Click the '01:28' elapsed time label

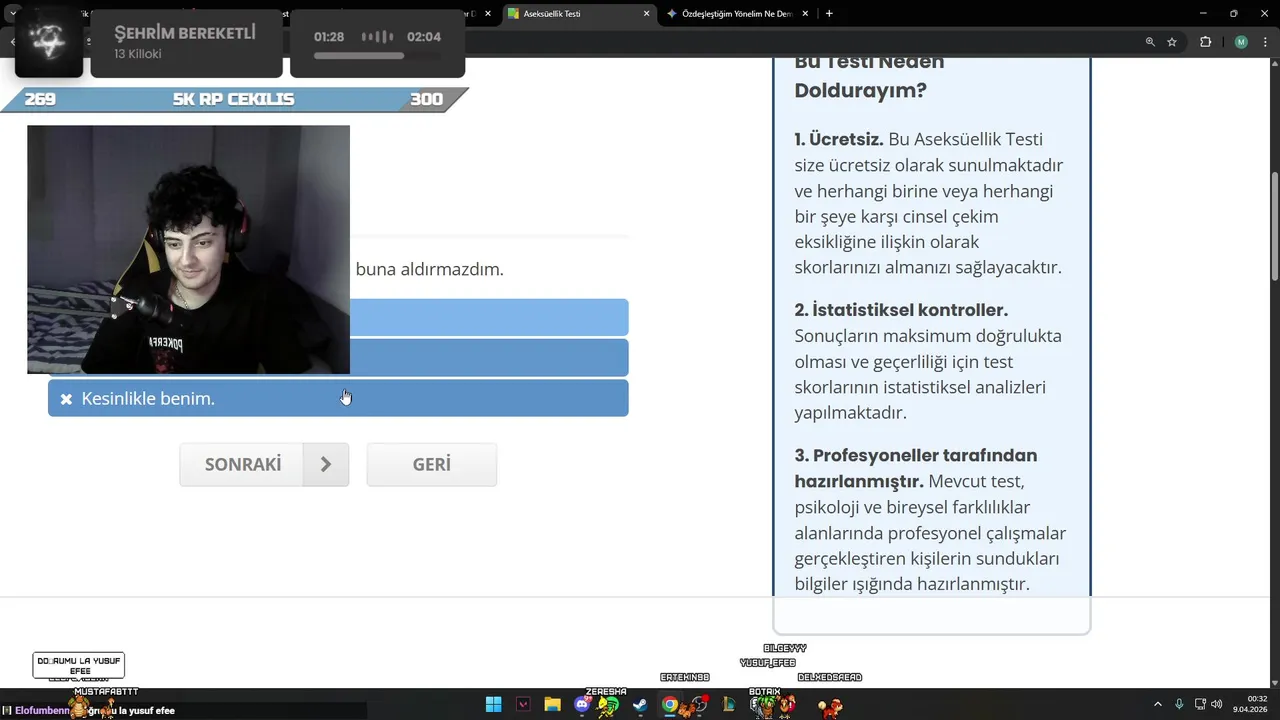coord(329,37)
